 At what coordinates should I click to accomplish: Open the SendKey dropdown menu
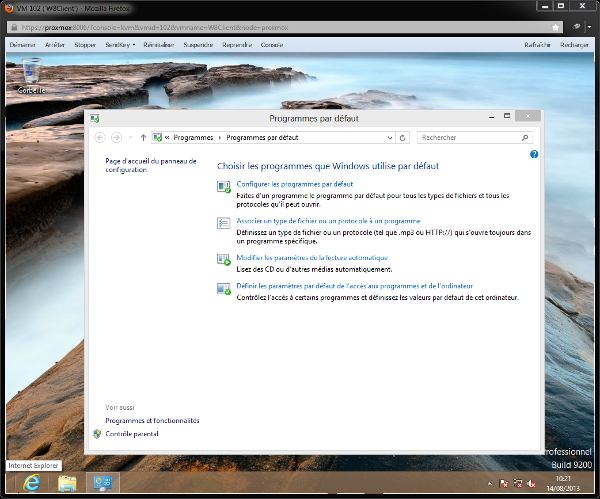pos(120,45)
